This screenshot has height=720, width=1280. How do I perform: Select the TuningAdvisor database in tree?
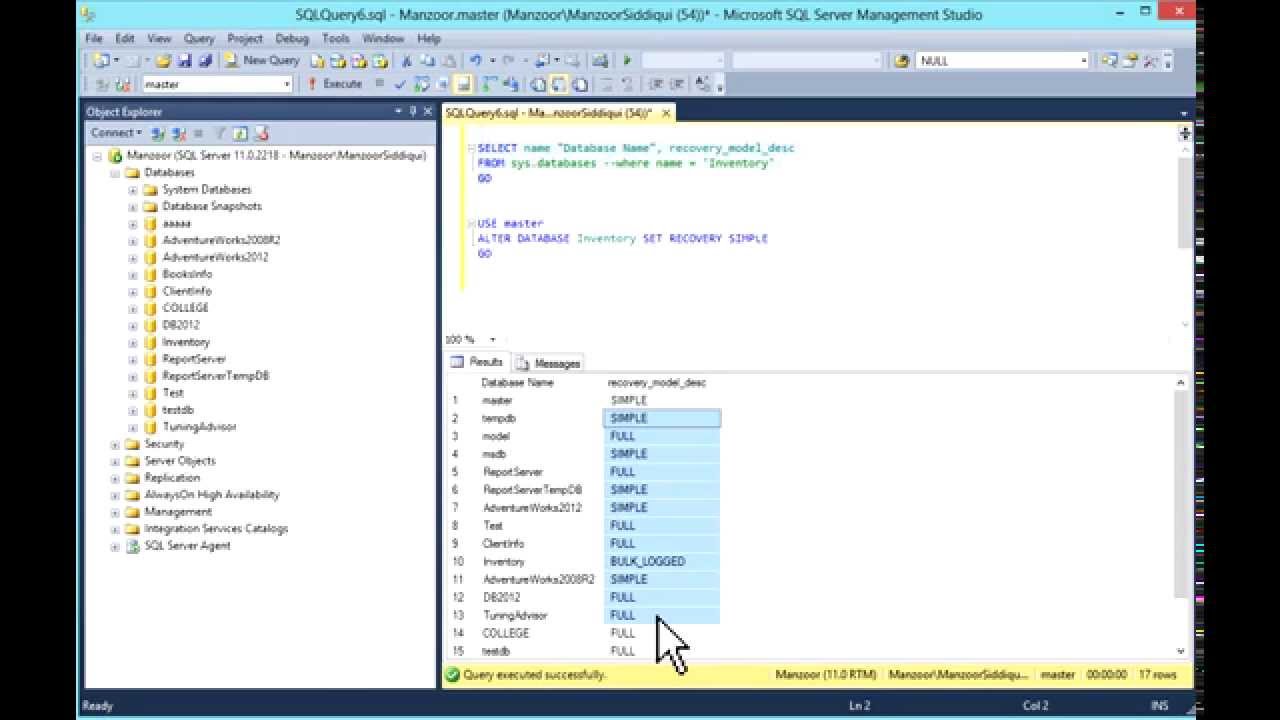coord(199,427)
